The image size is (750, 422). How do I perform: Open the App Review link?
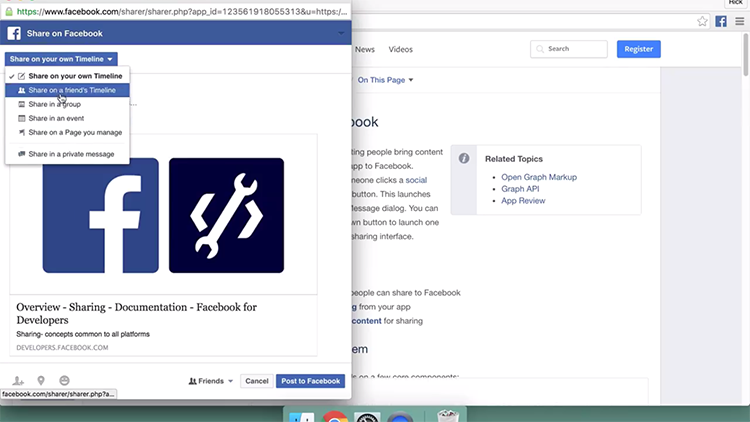coord(523,200)
